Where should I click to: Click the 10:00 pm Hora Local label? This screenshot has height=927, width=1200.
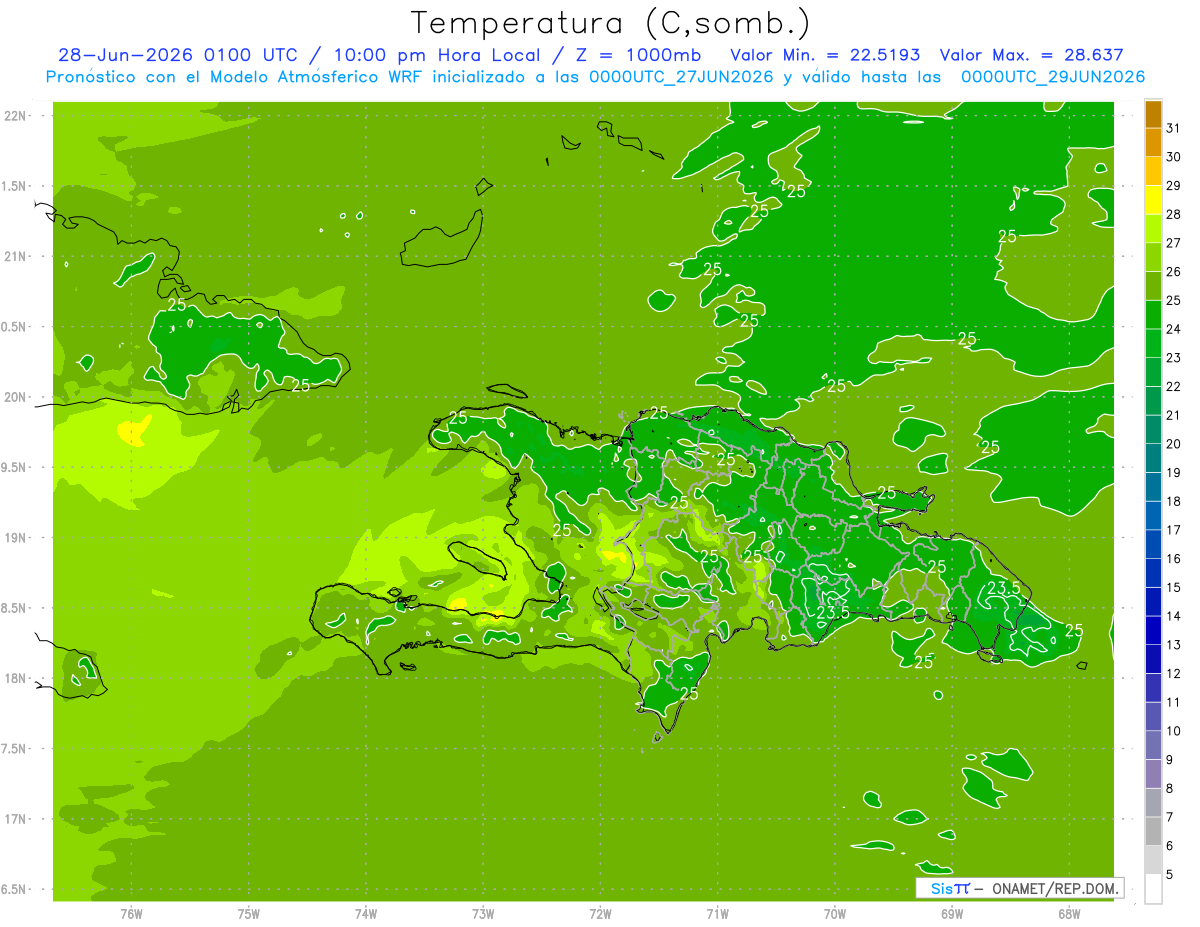(x=432, y=56)
